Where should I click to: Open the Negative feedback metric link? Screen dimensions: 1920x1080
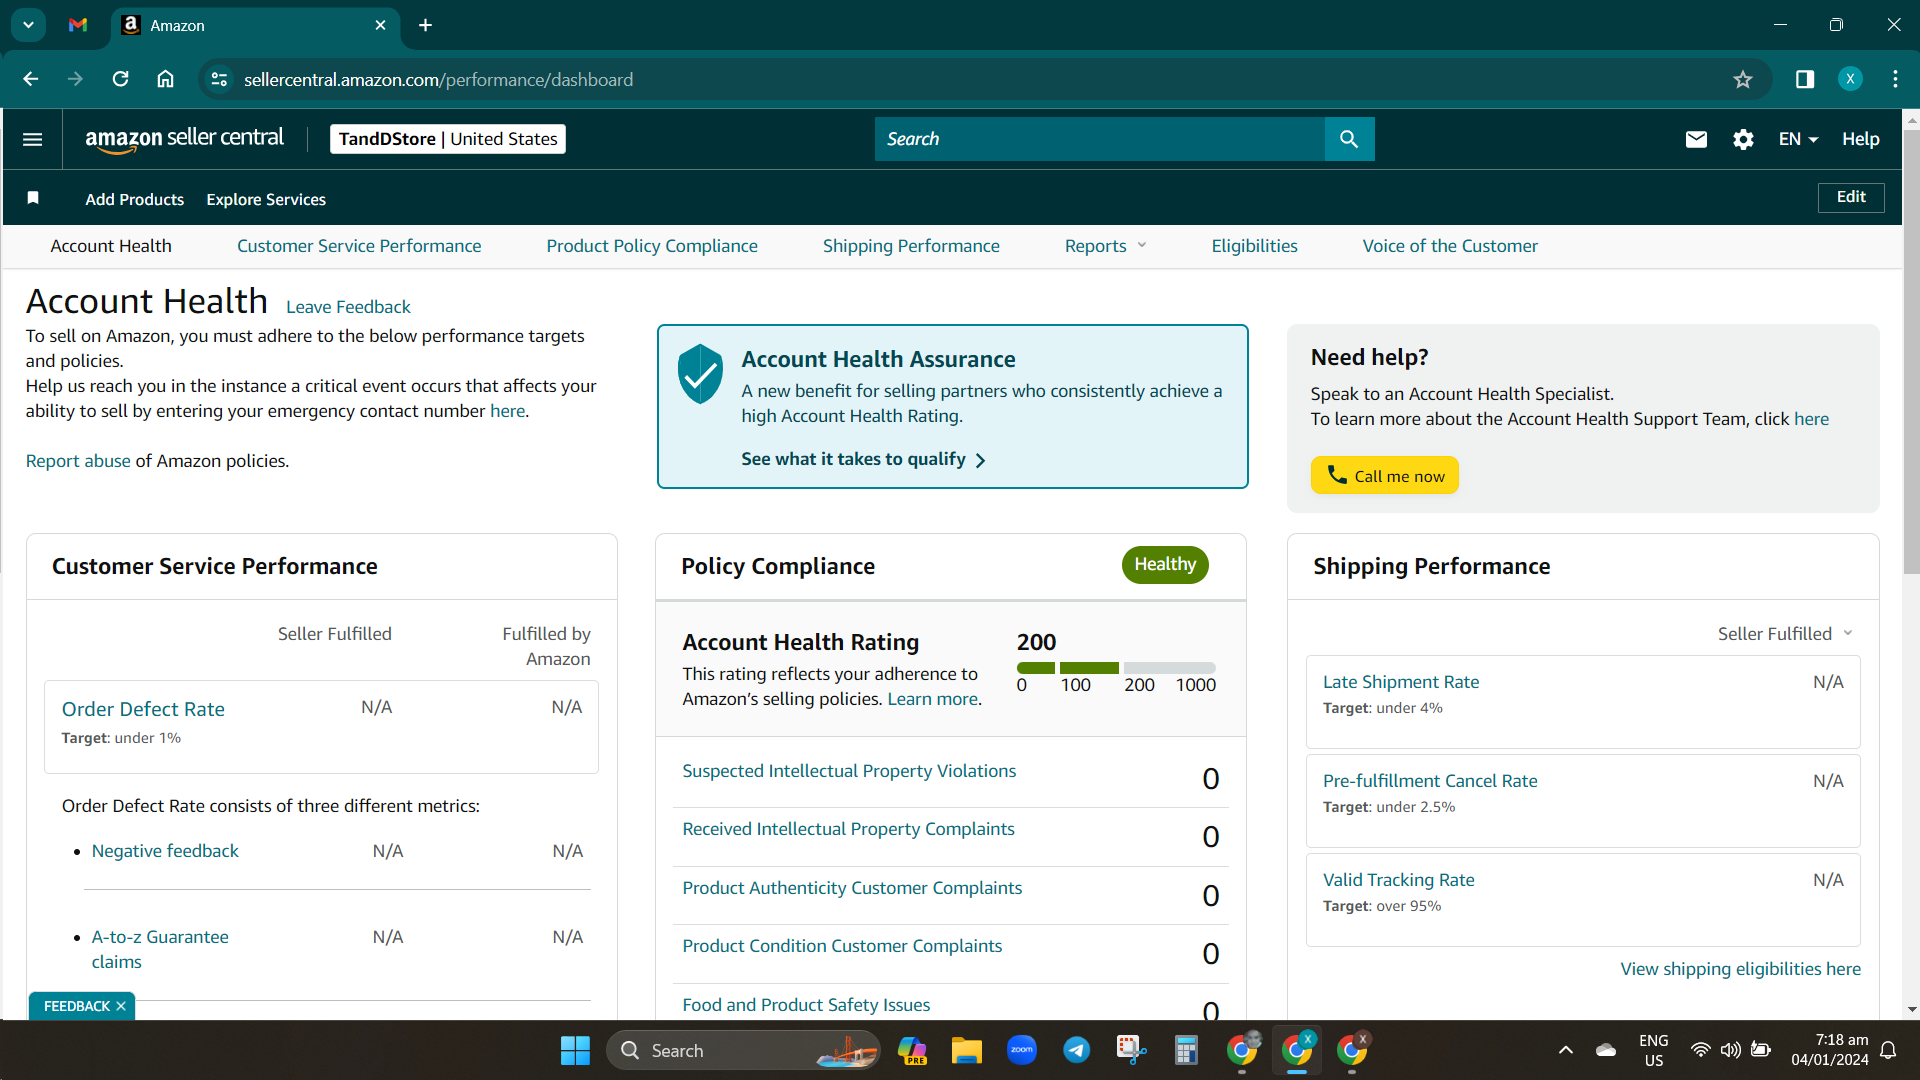[165, 851]
